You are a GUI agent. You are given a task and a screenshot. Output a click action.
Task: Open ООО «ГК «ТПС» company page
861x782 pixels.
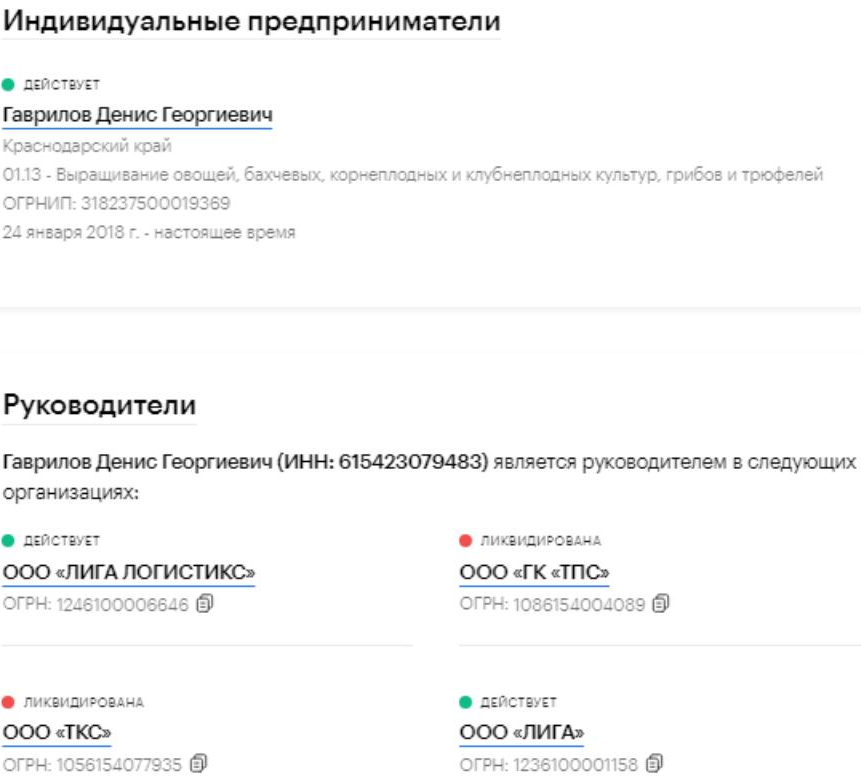point(534,572)
